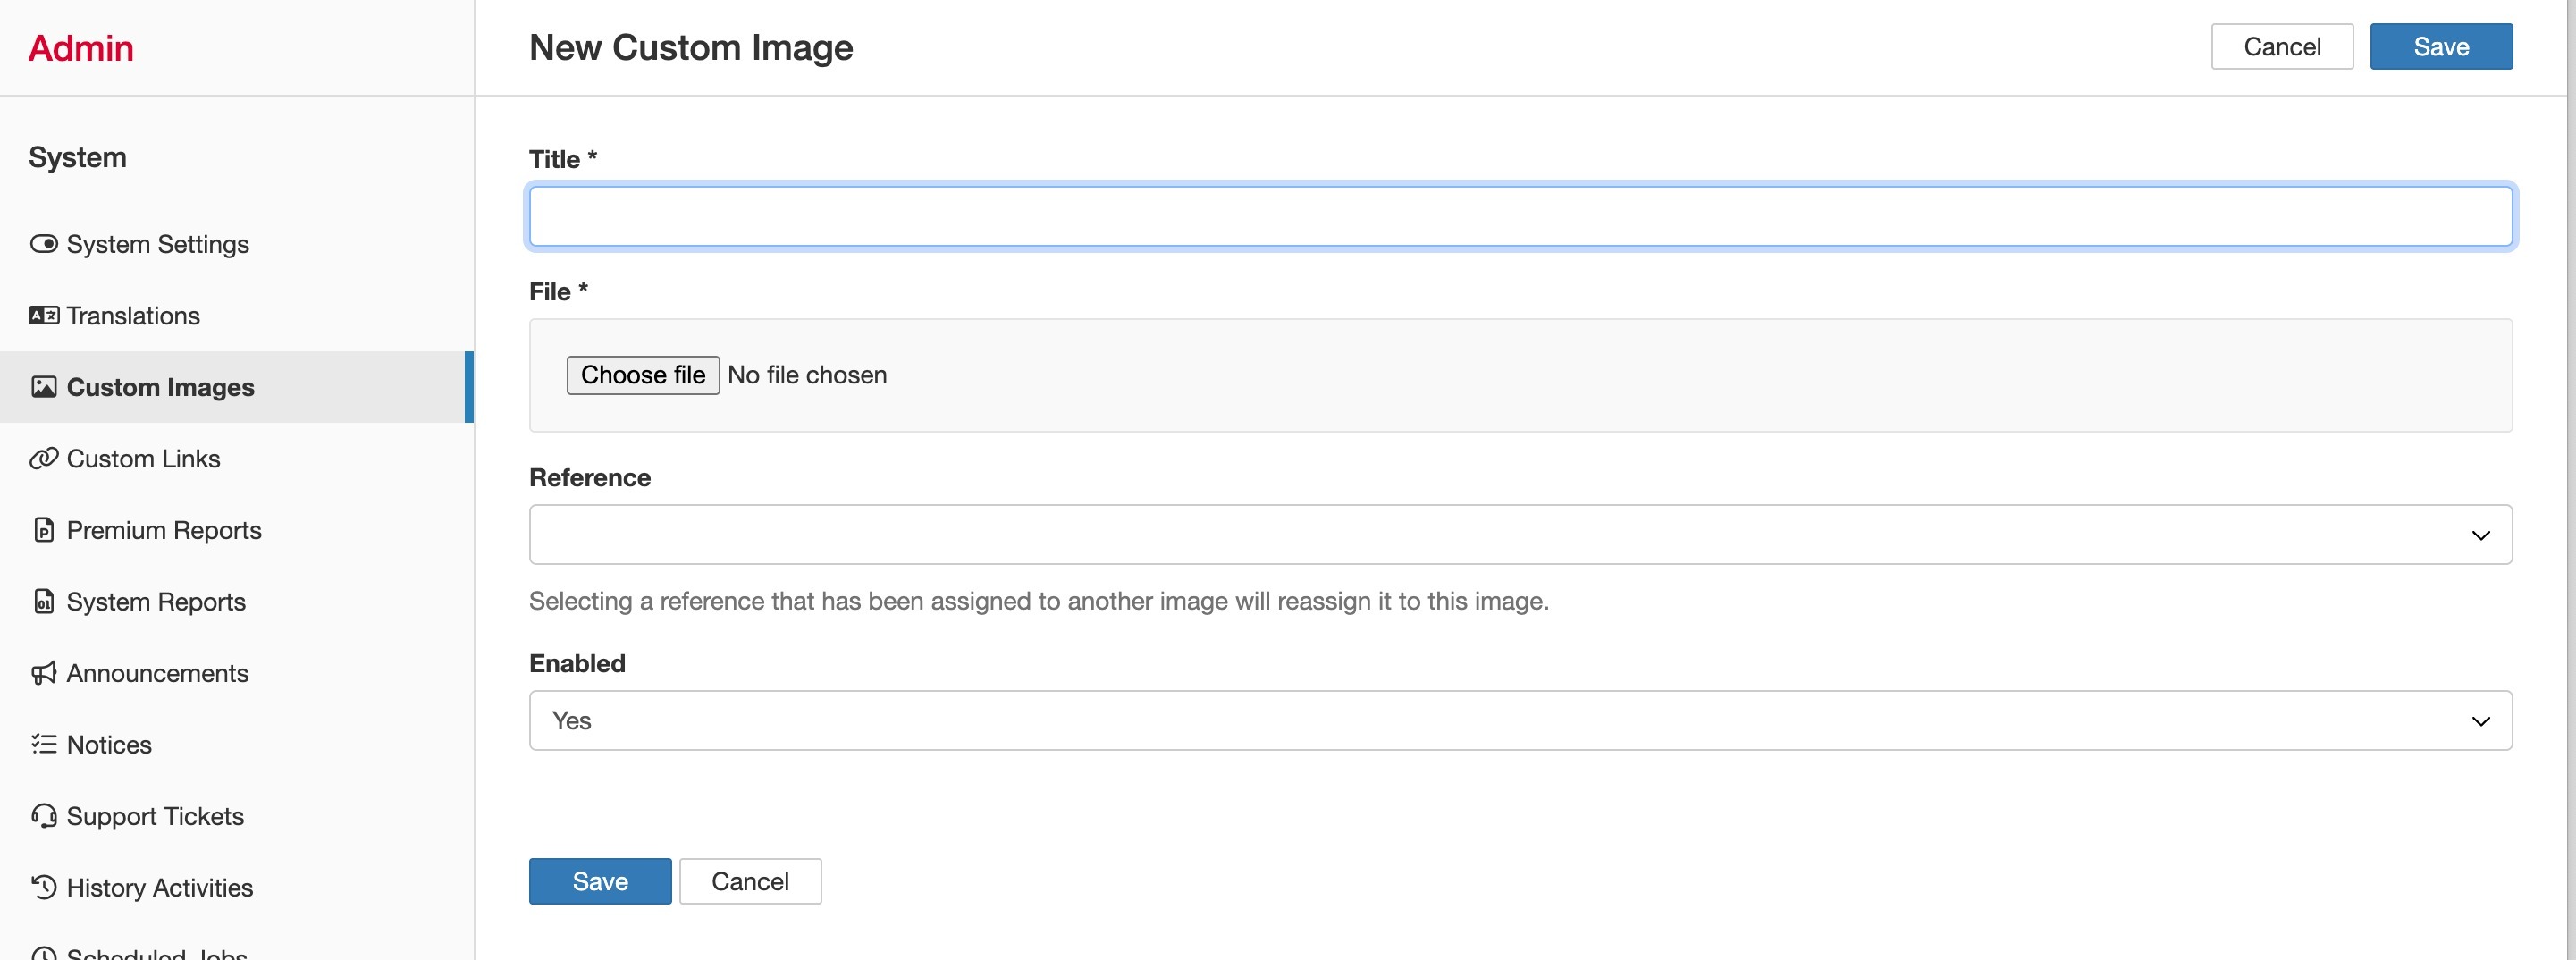
Task: Click the Custom Images picture icon
Action: coord(44,387)
